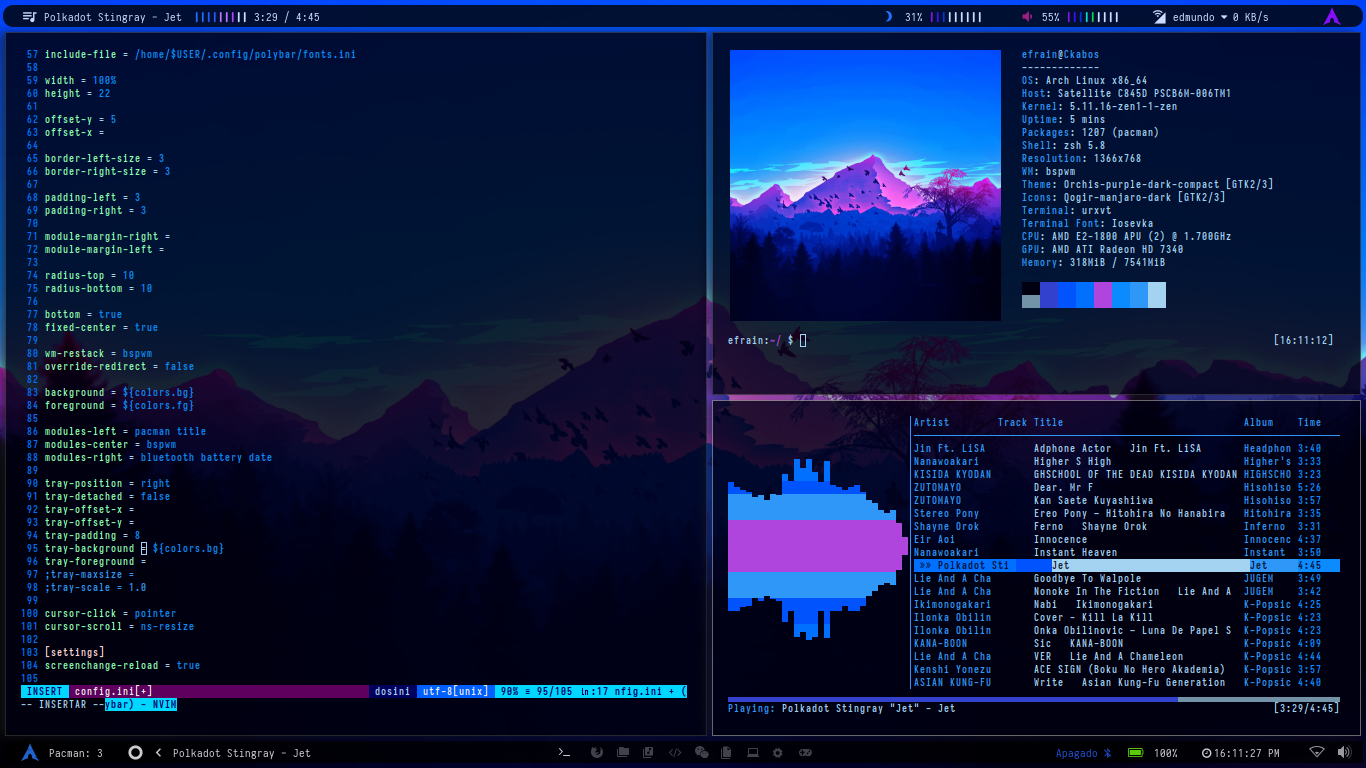Click the Artist column header
1366x768 pixels.
931,422
